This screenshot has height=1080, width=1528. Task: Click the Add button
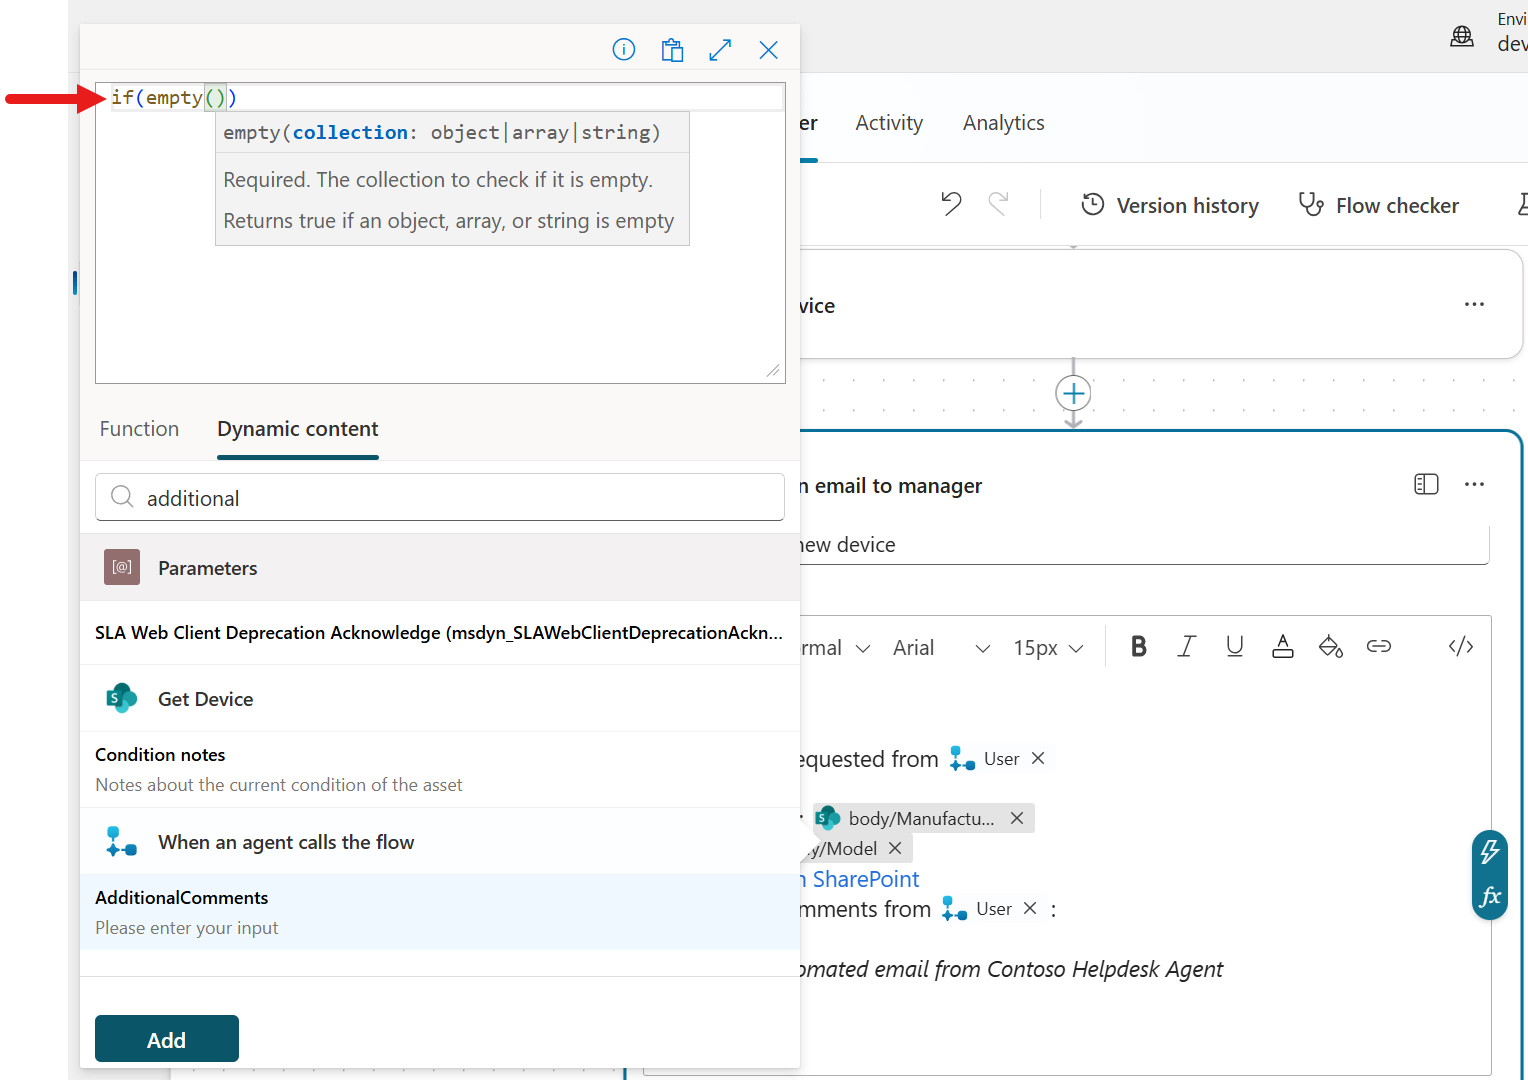coord(166,1039)
